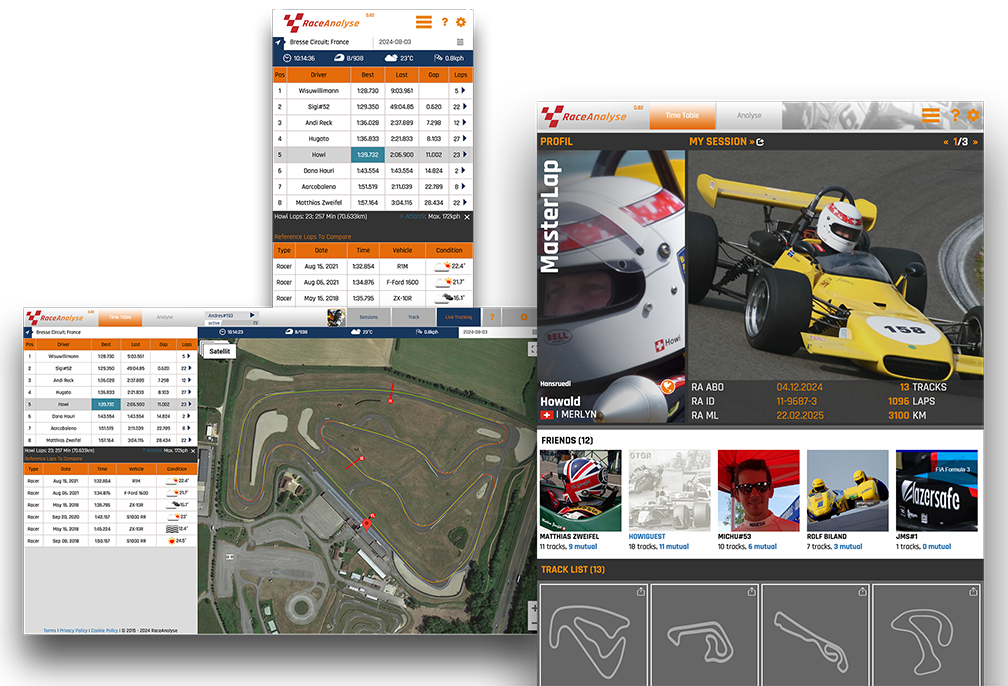Click wind flag icon at 0.8kph mobile
Viewport: 1008px width, 686px height.
[x=438, y=58]
